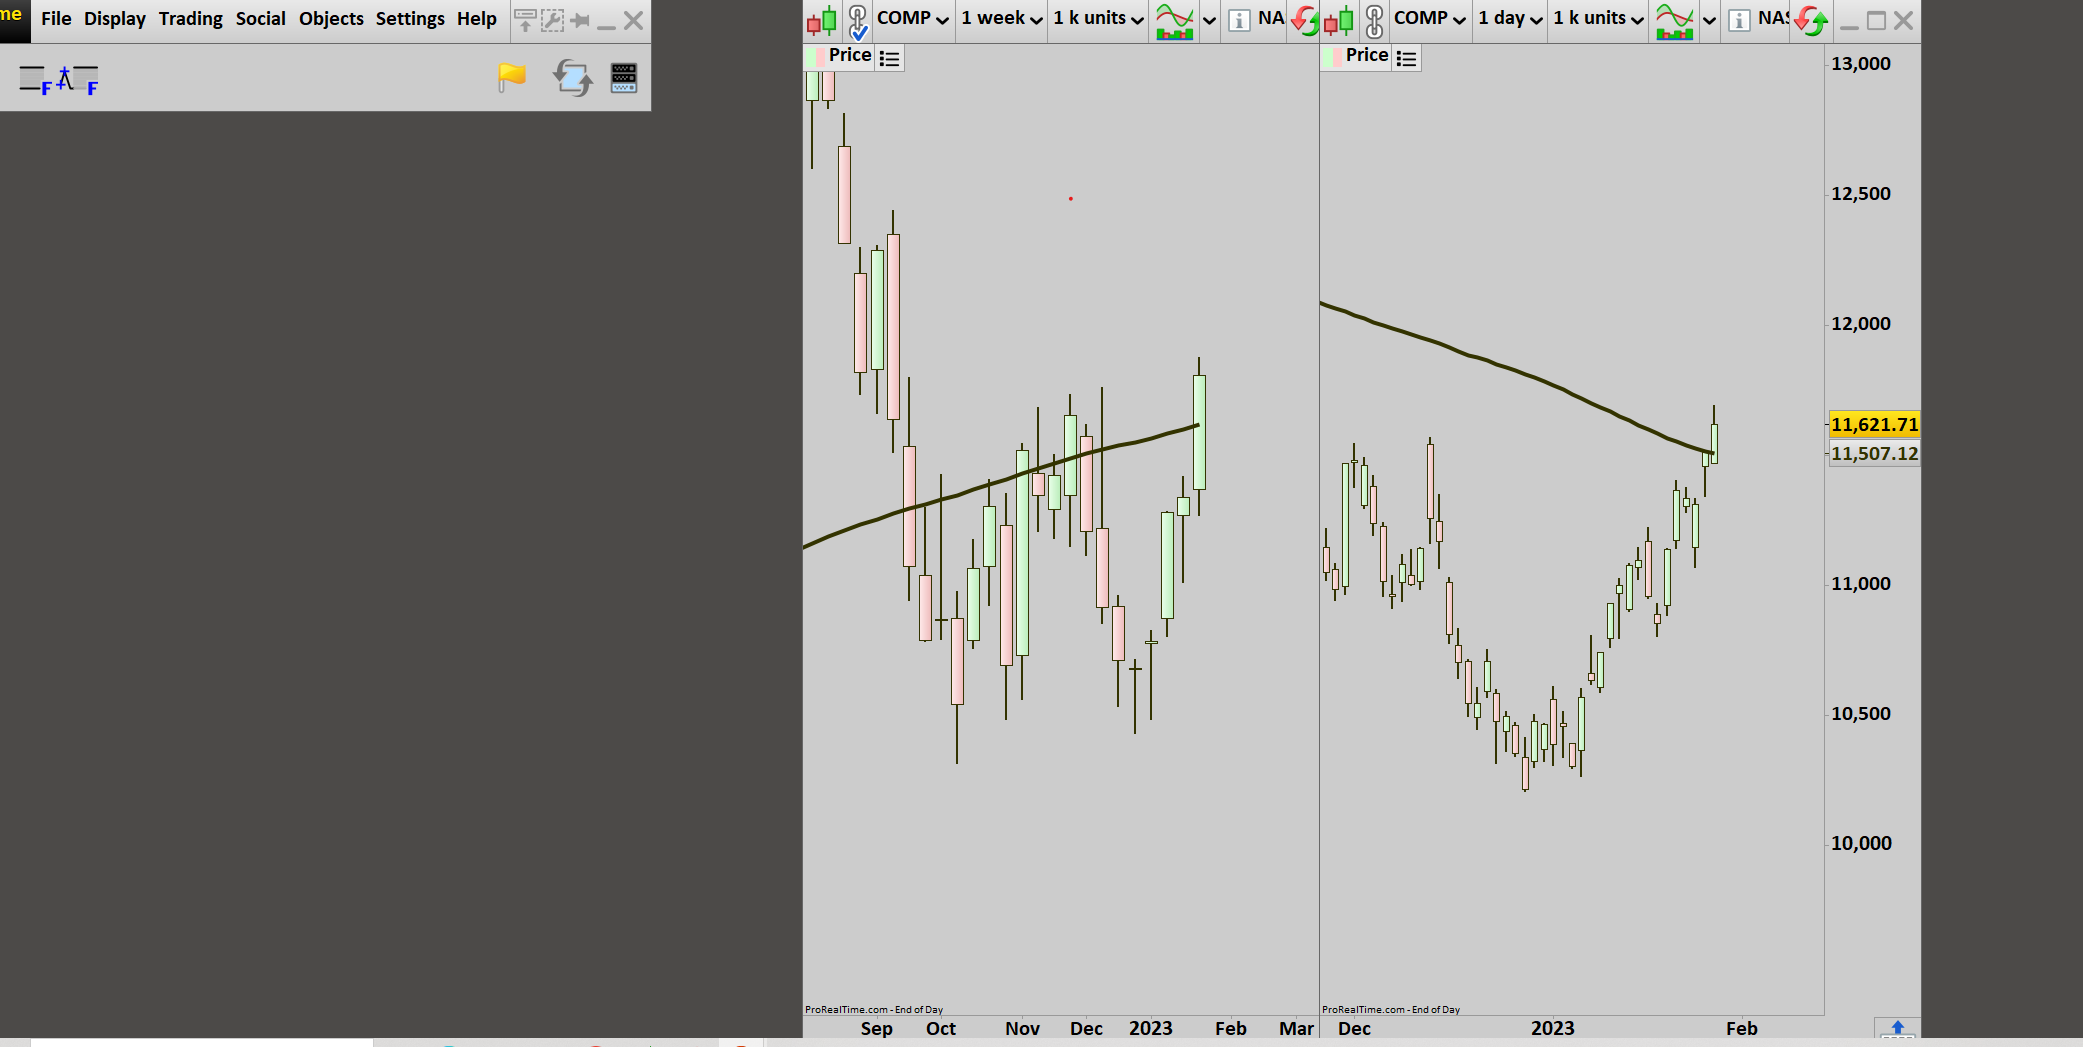The image size is (2083, 1047).
Task: Open the COMP instrument dropdown on weekly chart
Action: click(913, 19)
